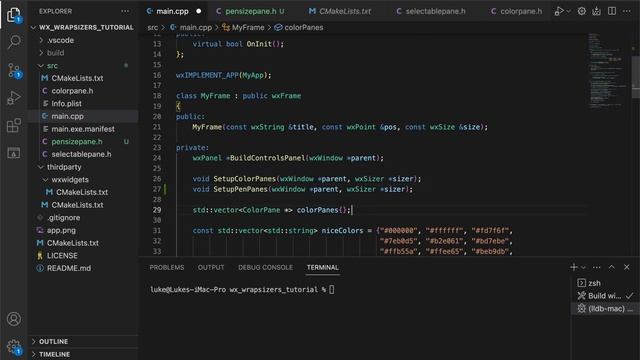The height and width of the screenshot is (360, 640).
Task: Click line number 29 in the gutter
Action: [x=157, y=210]
